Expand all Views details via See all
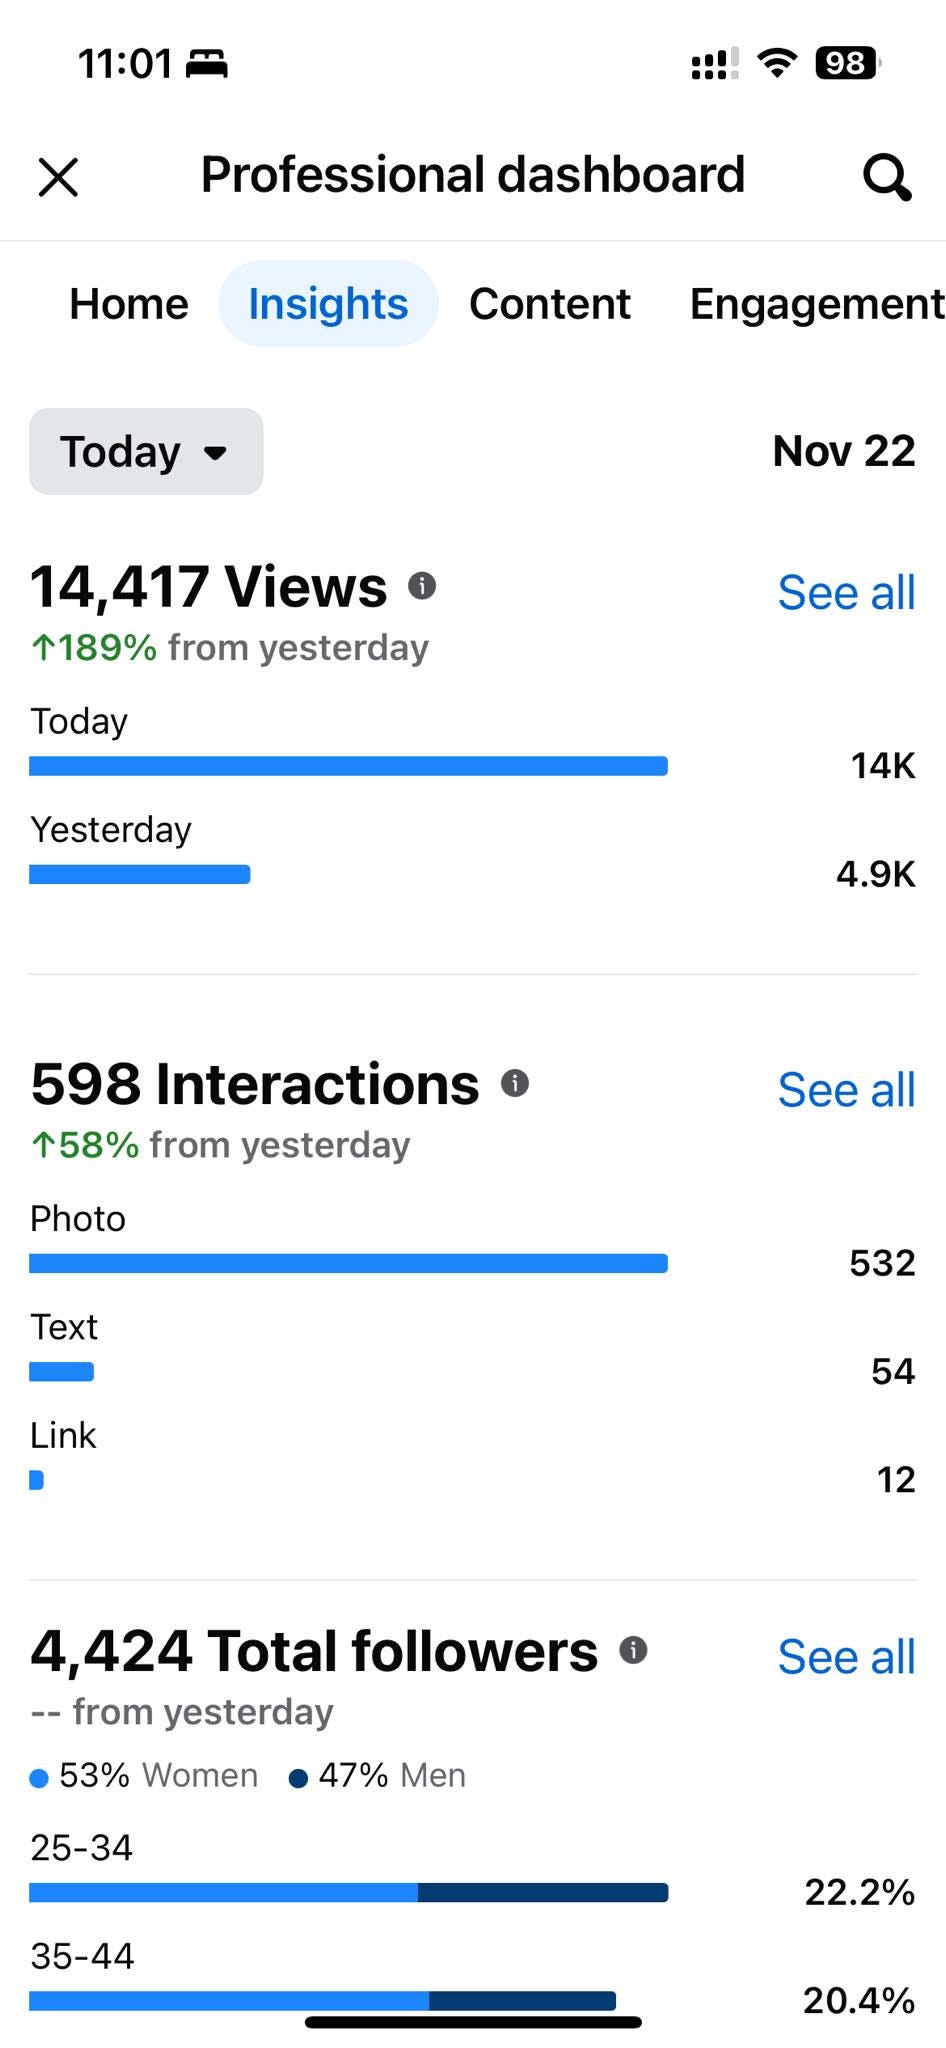Screen dimensions: 946x2048 846,592
